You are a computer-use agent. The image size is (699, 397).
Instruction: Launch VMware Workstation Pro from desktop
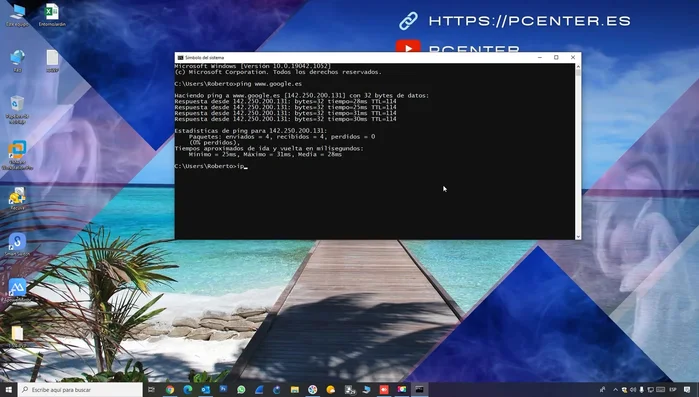click(x=17, y=155)
